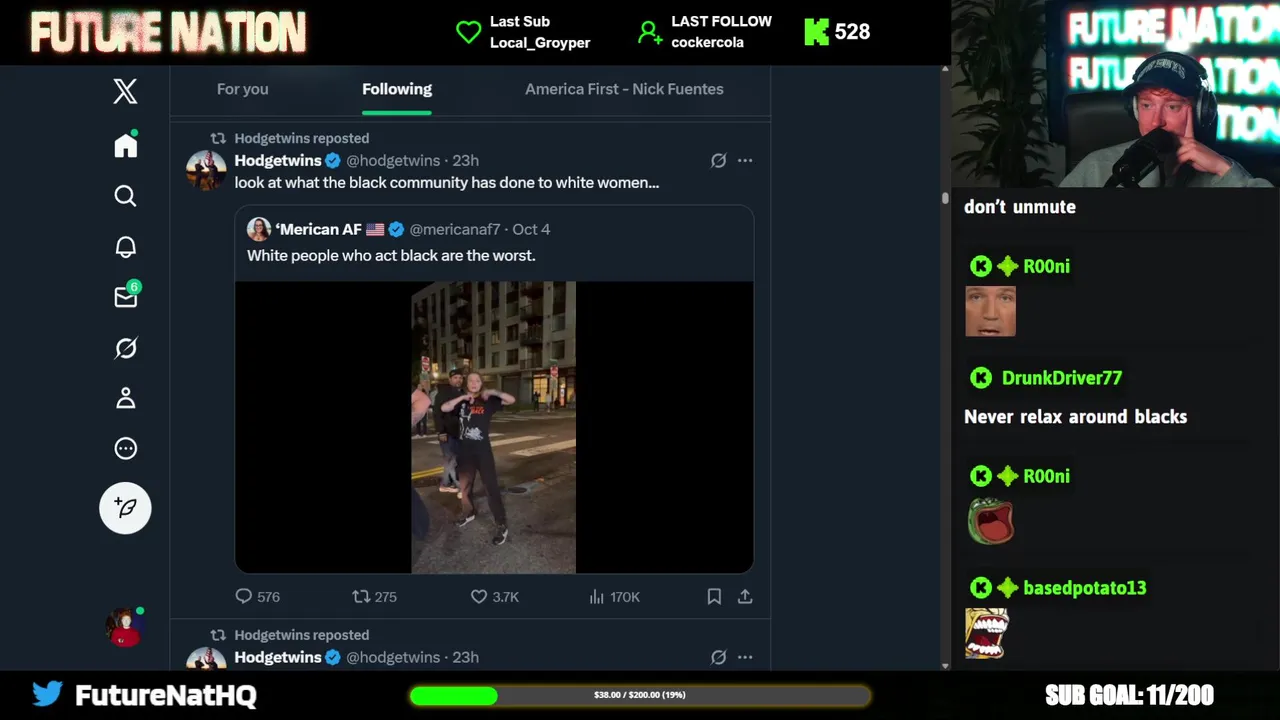The height and width of the screenshot is (720, 1280).
Task: Open More circle ellipsis menu
Action: [125, 449]
